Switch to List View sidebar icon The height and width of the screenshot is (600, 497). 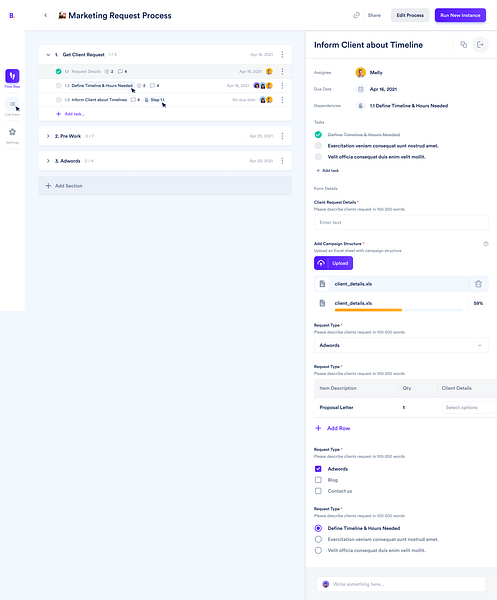[x=12, y=104]
